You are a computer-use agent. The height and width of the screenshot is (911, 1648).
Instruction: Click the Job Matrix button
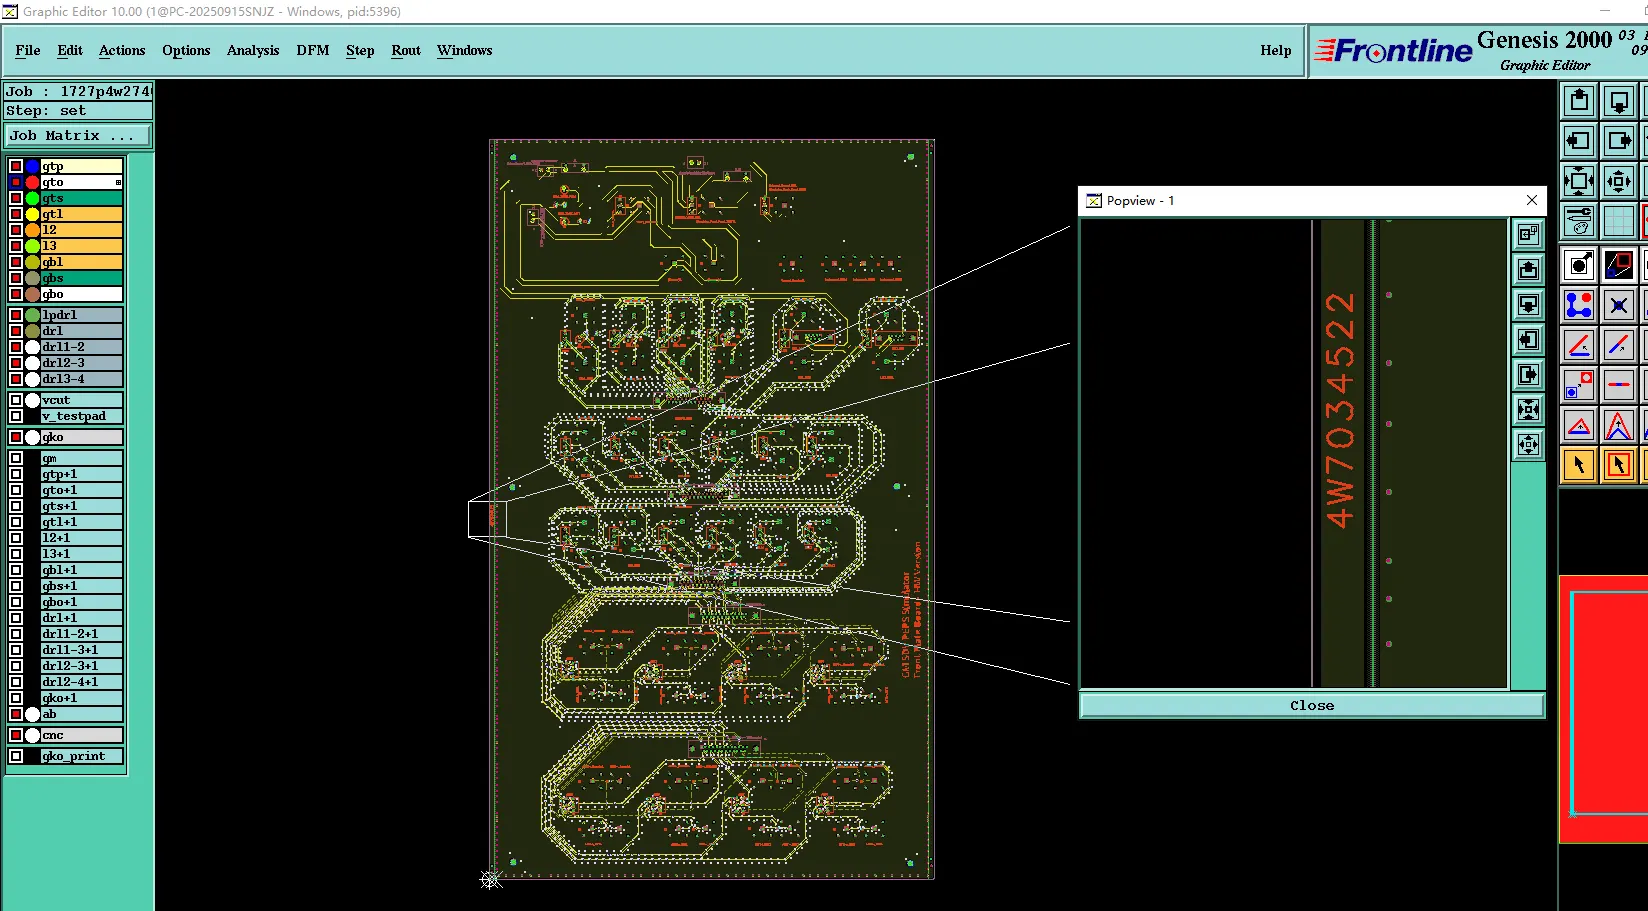[78, 136]
